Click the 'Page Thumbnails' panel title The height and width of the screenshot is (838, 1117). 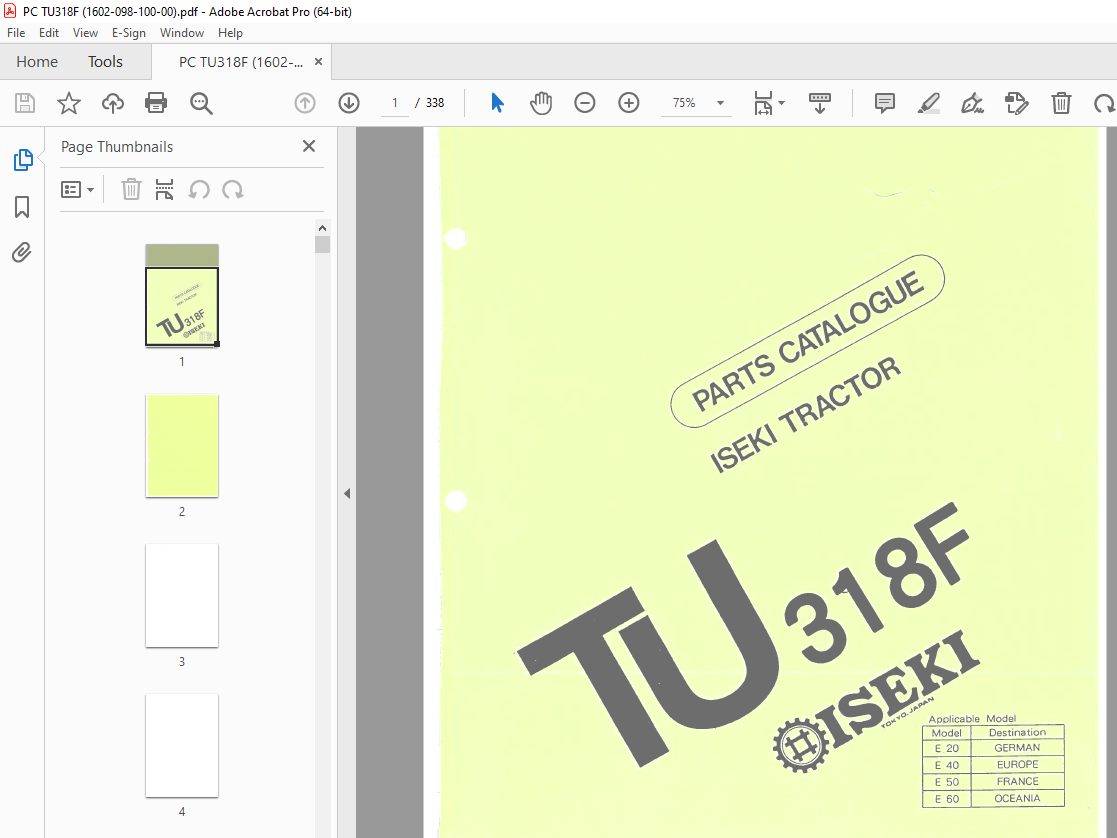point(117,147)
